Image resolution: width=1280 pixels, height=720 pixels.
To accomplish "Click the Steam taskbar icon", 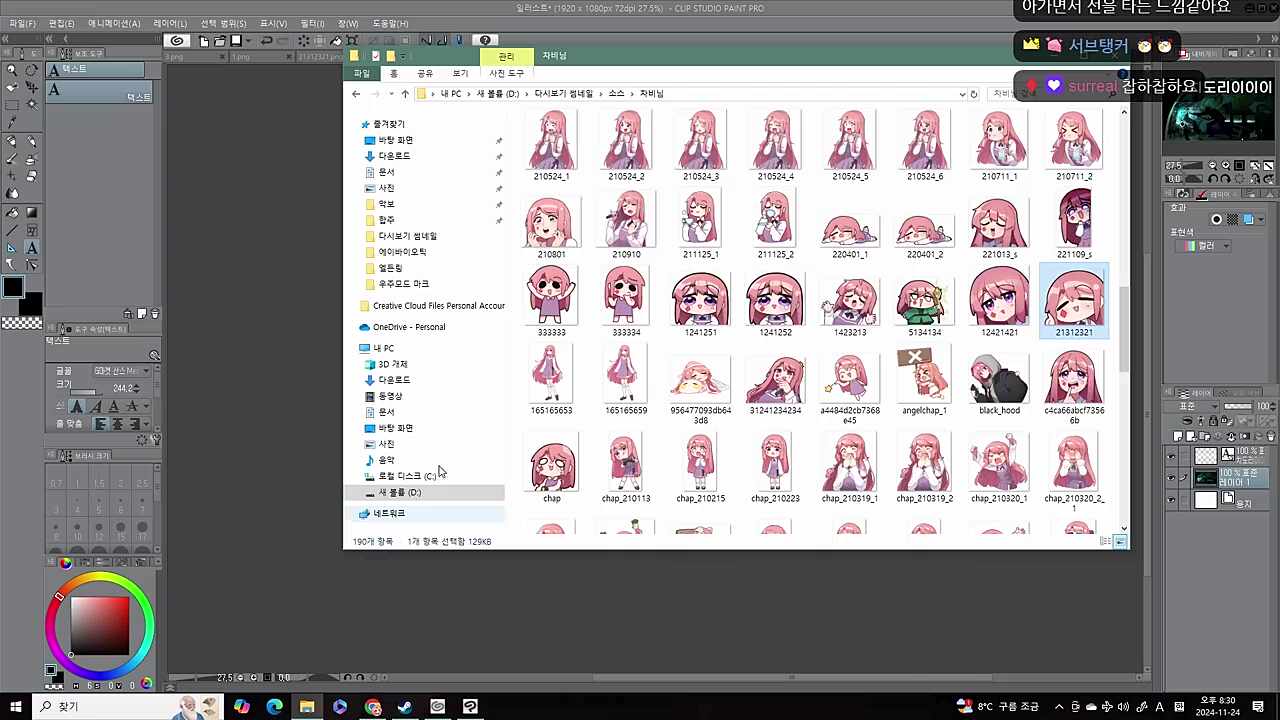I will click(x=405, y=707).
